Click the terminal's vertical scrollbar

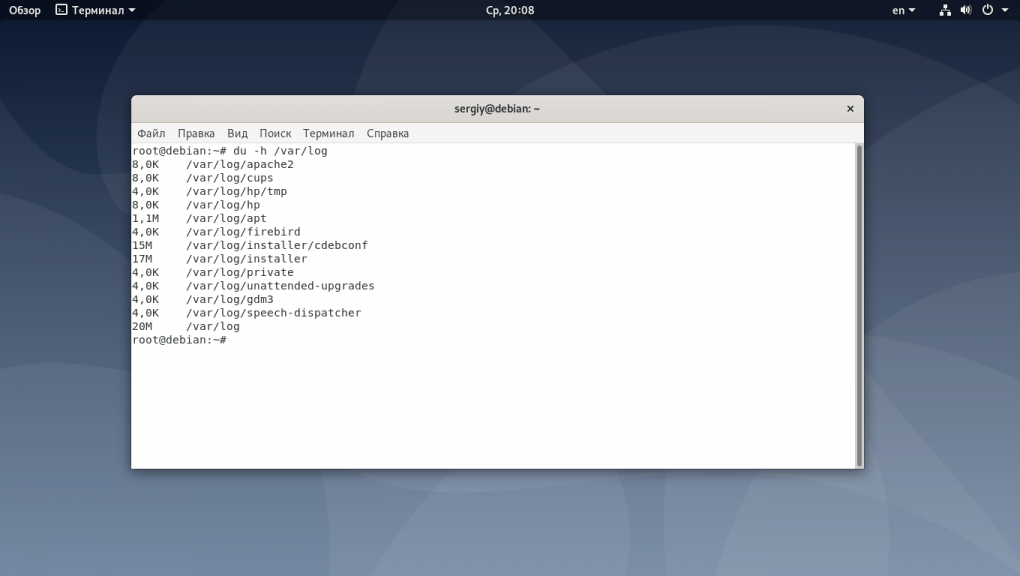pyautogui.click(x=858, y=300)
